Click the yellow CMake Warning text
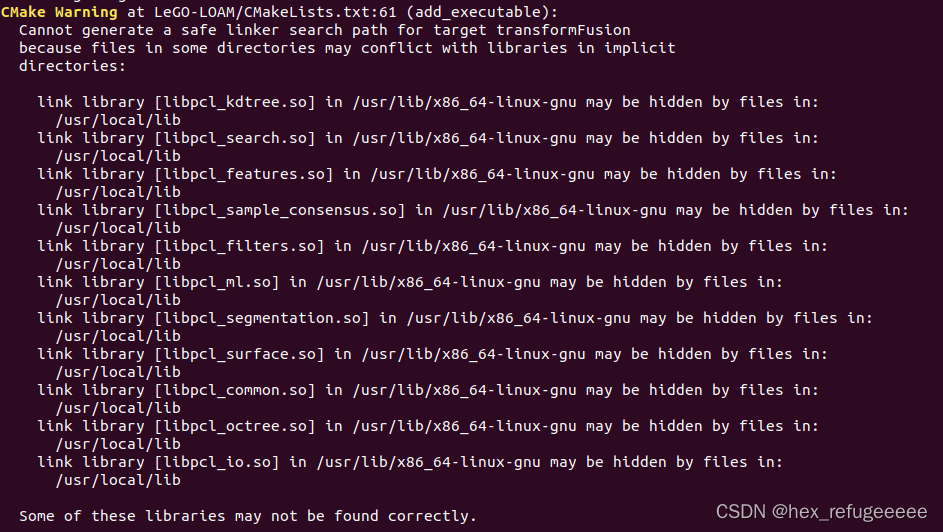The height and width of the screenshot is (532, 943). [x=59, y=12]
